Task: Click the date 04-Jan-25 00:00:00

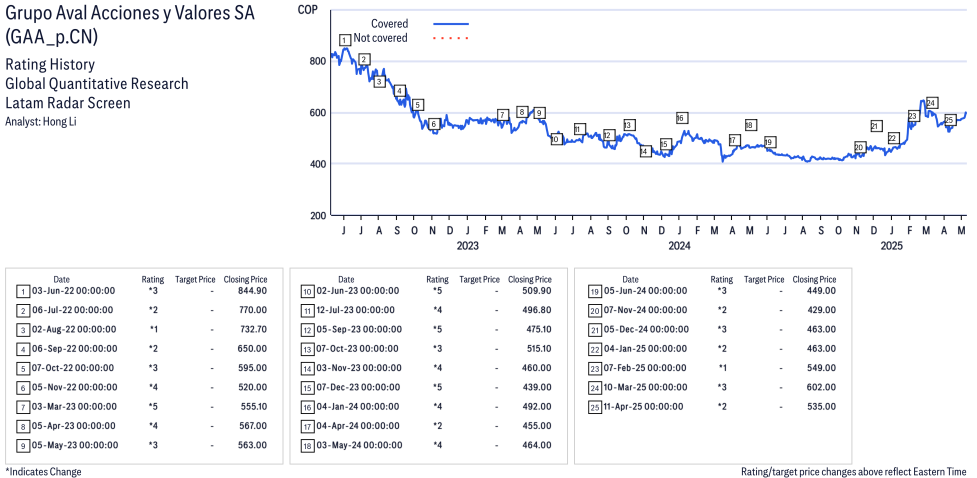Action: coord(644,348)
